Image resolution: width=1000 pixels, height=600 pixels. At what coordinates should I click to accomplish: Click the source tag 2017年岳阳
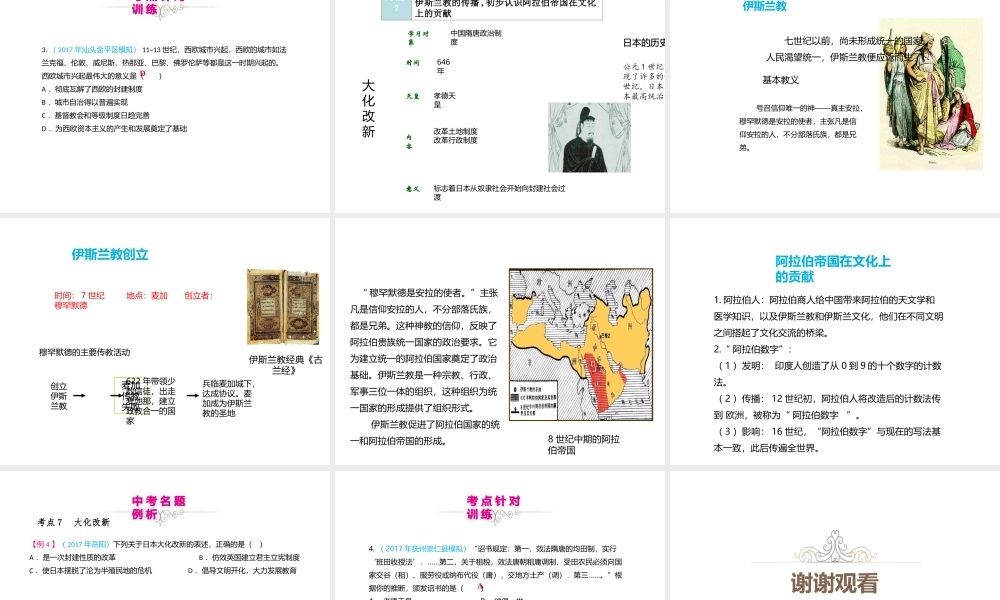click(86, 545)
